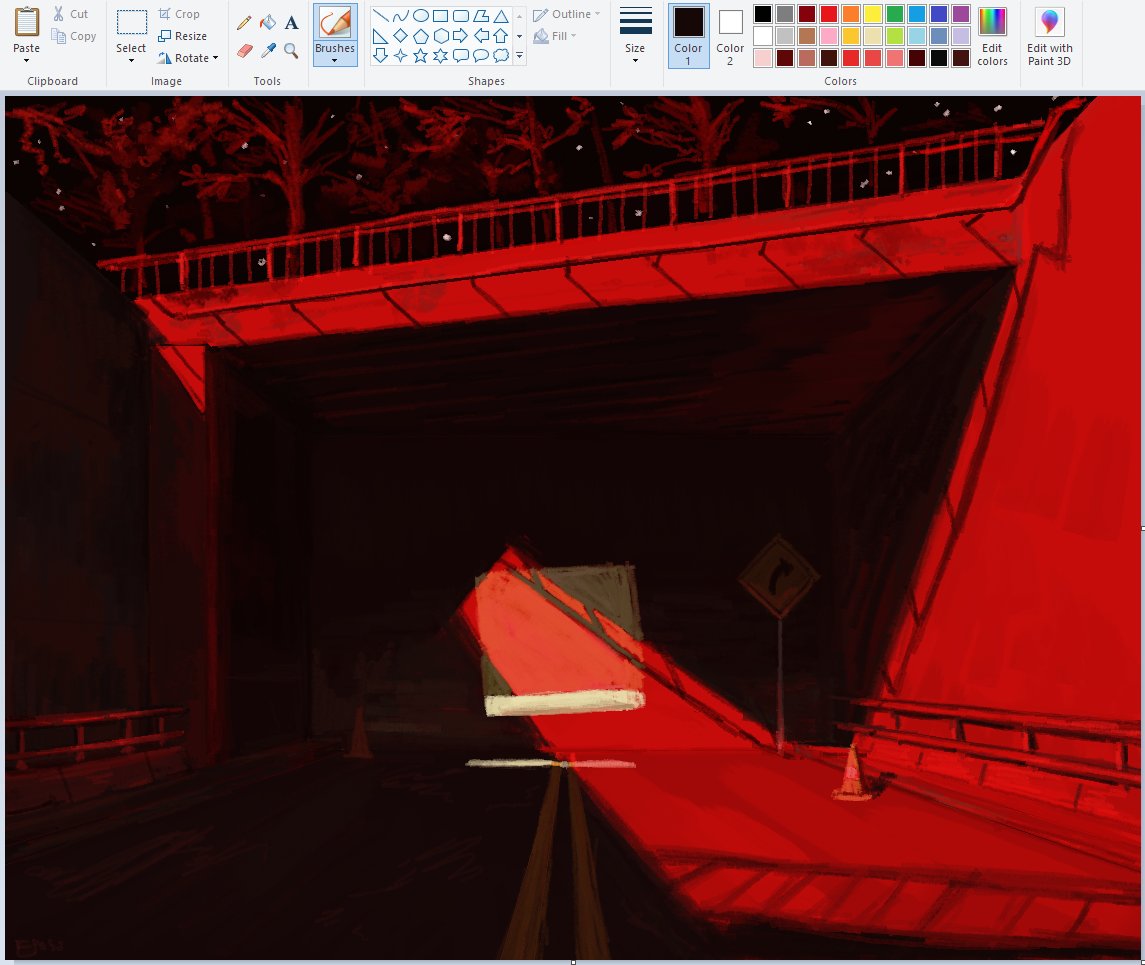This screenshot has height=965, width=1145.
Task: Click the Paste clipboard icon
Action: (26, 23)
